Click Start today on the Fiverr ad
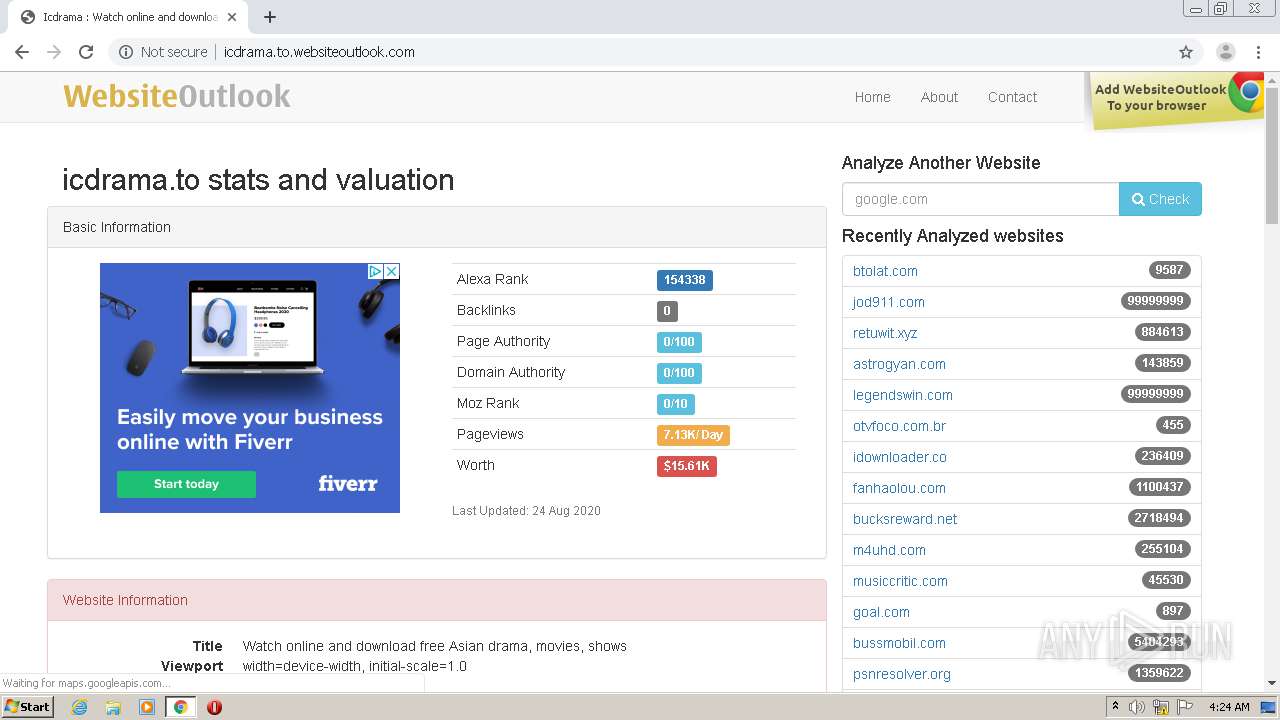 click(x=186, y=484)
